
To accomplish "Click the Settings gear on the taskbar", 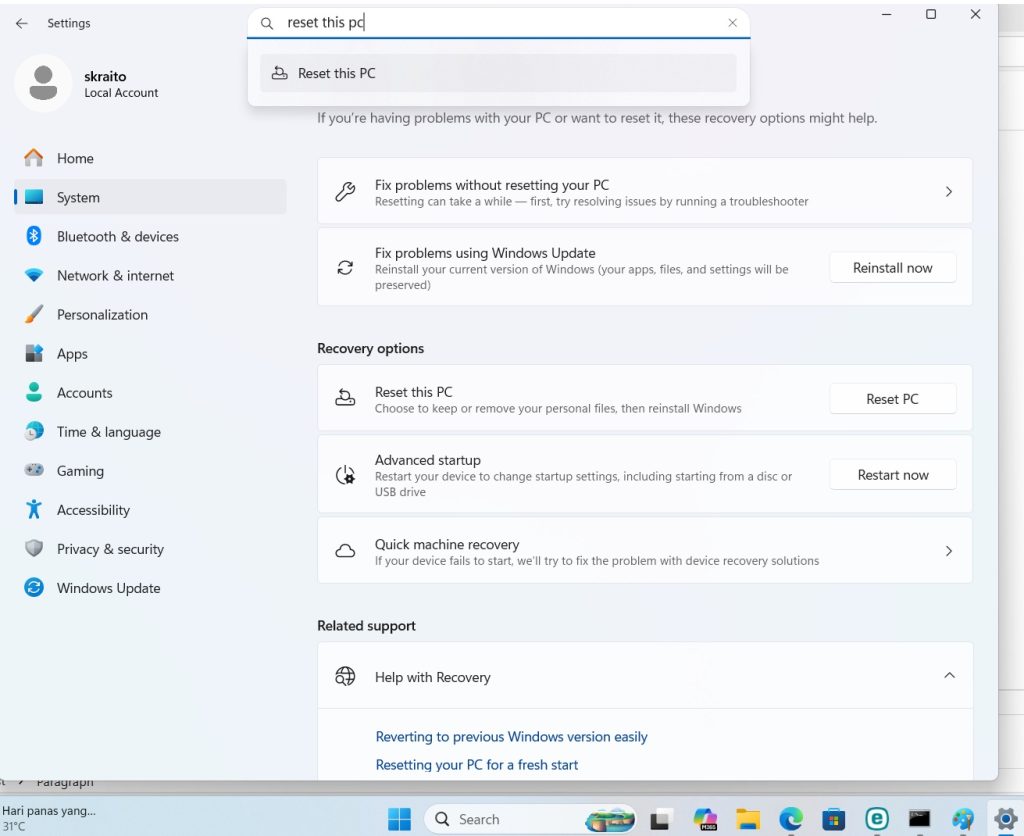I will click(x=1005, y=819).
